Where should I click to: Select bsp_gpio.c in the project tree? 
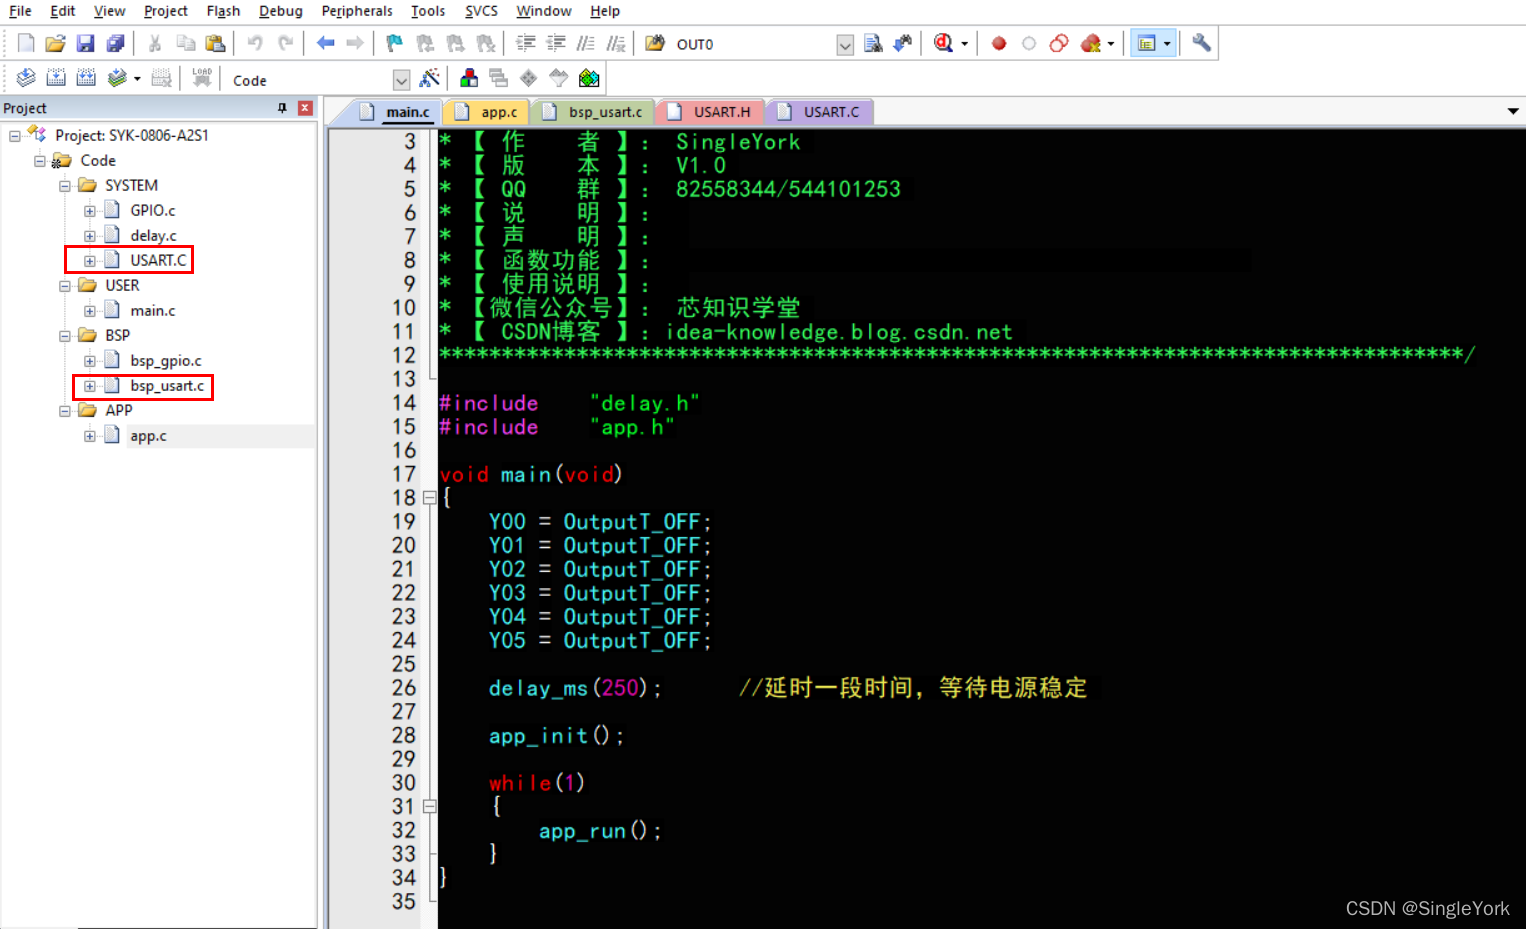pos(165,361)
